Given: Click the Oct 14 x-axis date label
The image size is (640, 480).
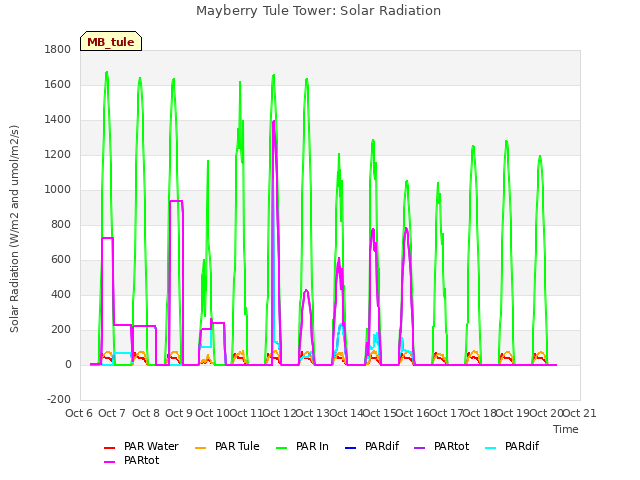Looking at the screenshot, I should 346,413.
